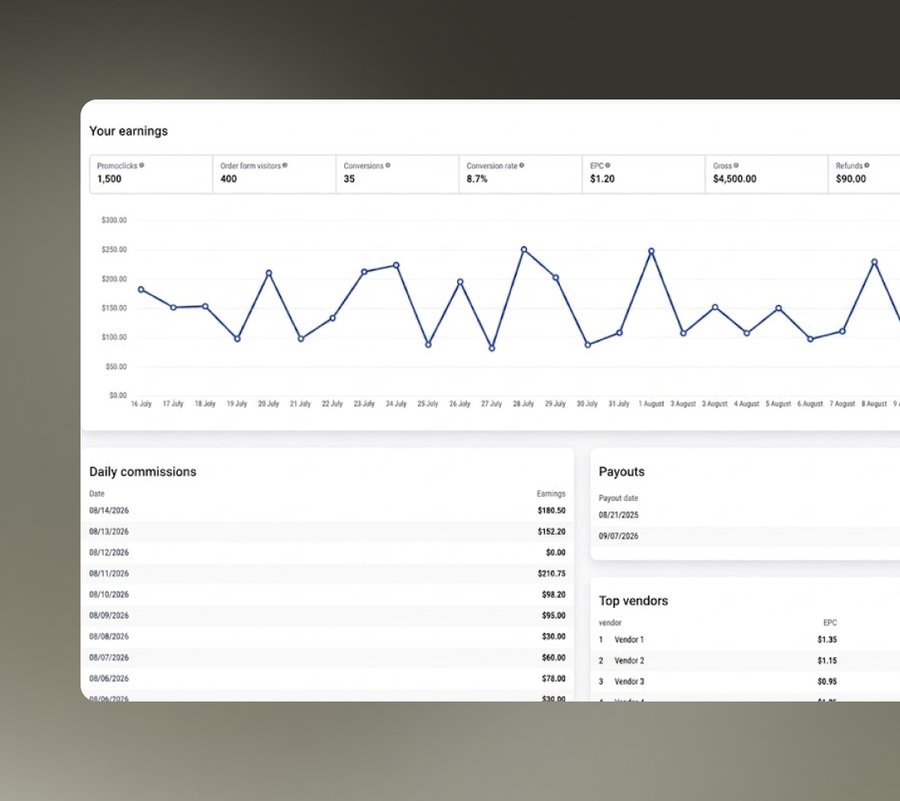Viewport: 900px width, 801px height.
Task: Select the Conversion rate 8.7% card
Action: pos(521,174)
